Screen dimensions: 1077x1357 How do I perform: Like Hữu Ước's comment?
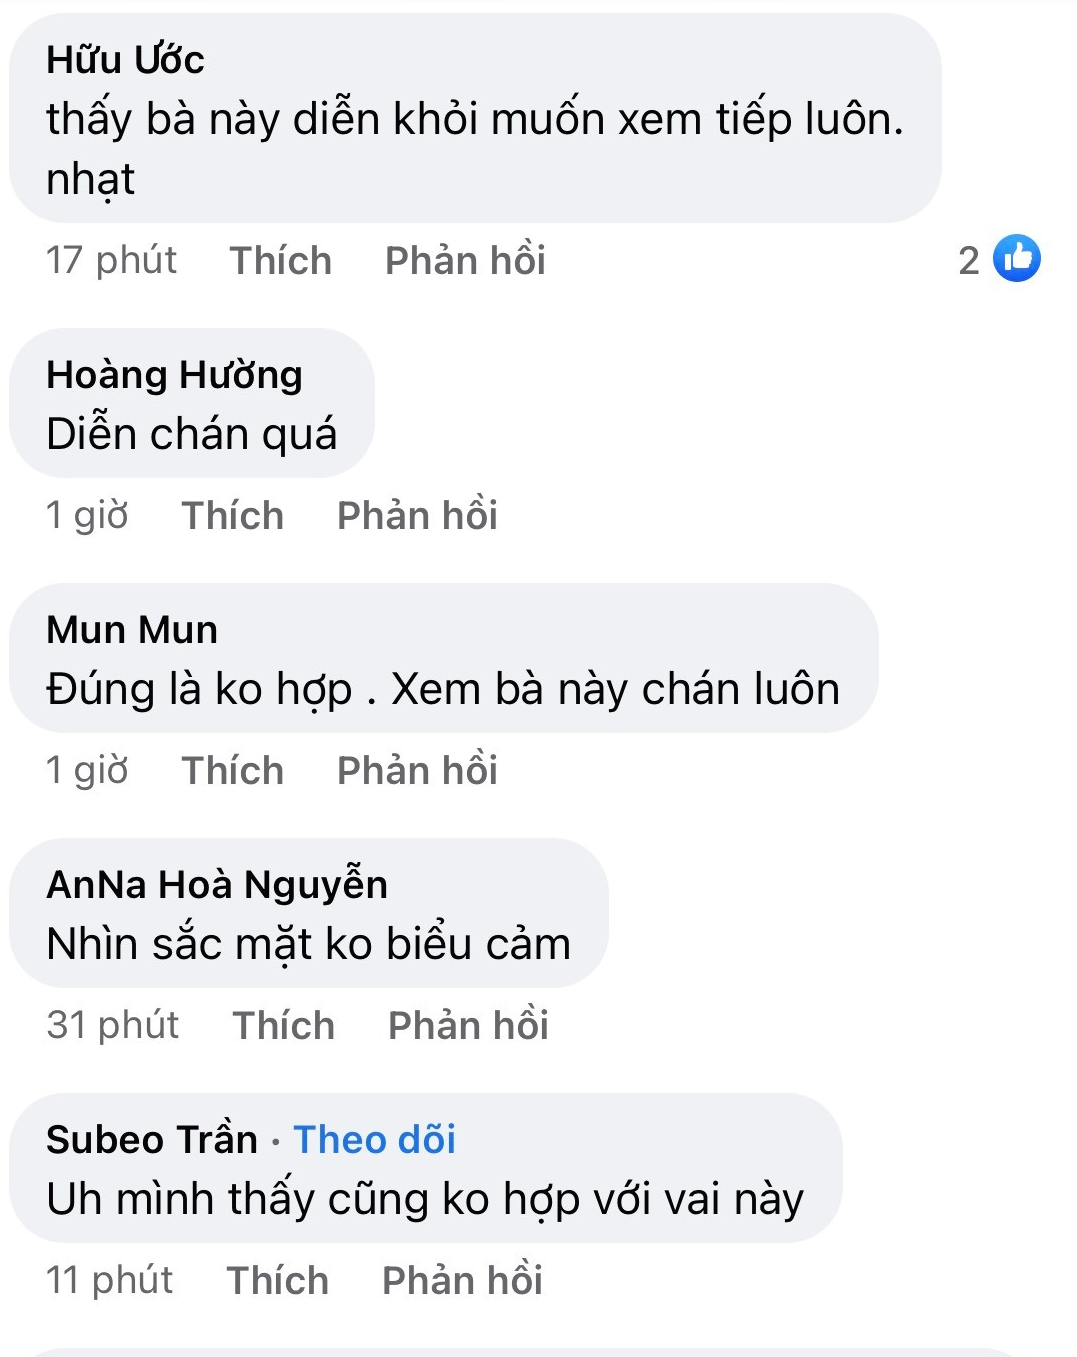pyautogui.click(x=280, y=261)
